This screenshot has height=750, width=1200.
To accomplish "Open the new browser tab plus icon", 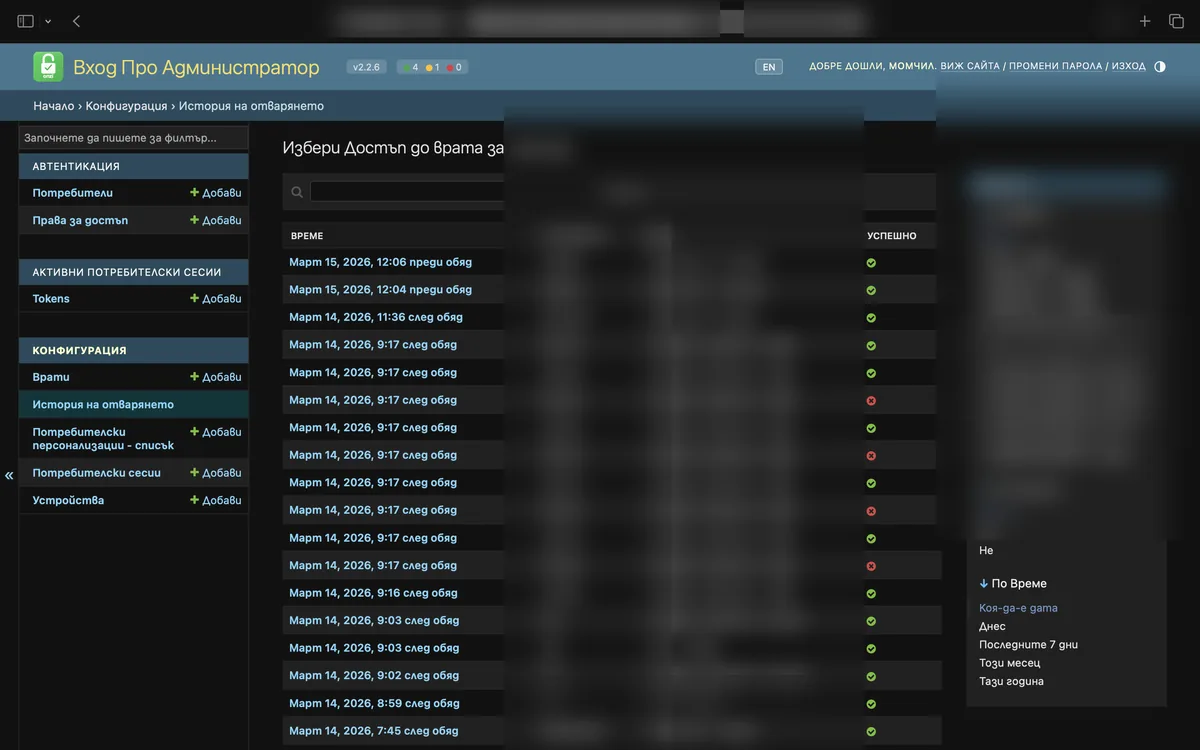I will point(1145,21).
